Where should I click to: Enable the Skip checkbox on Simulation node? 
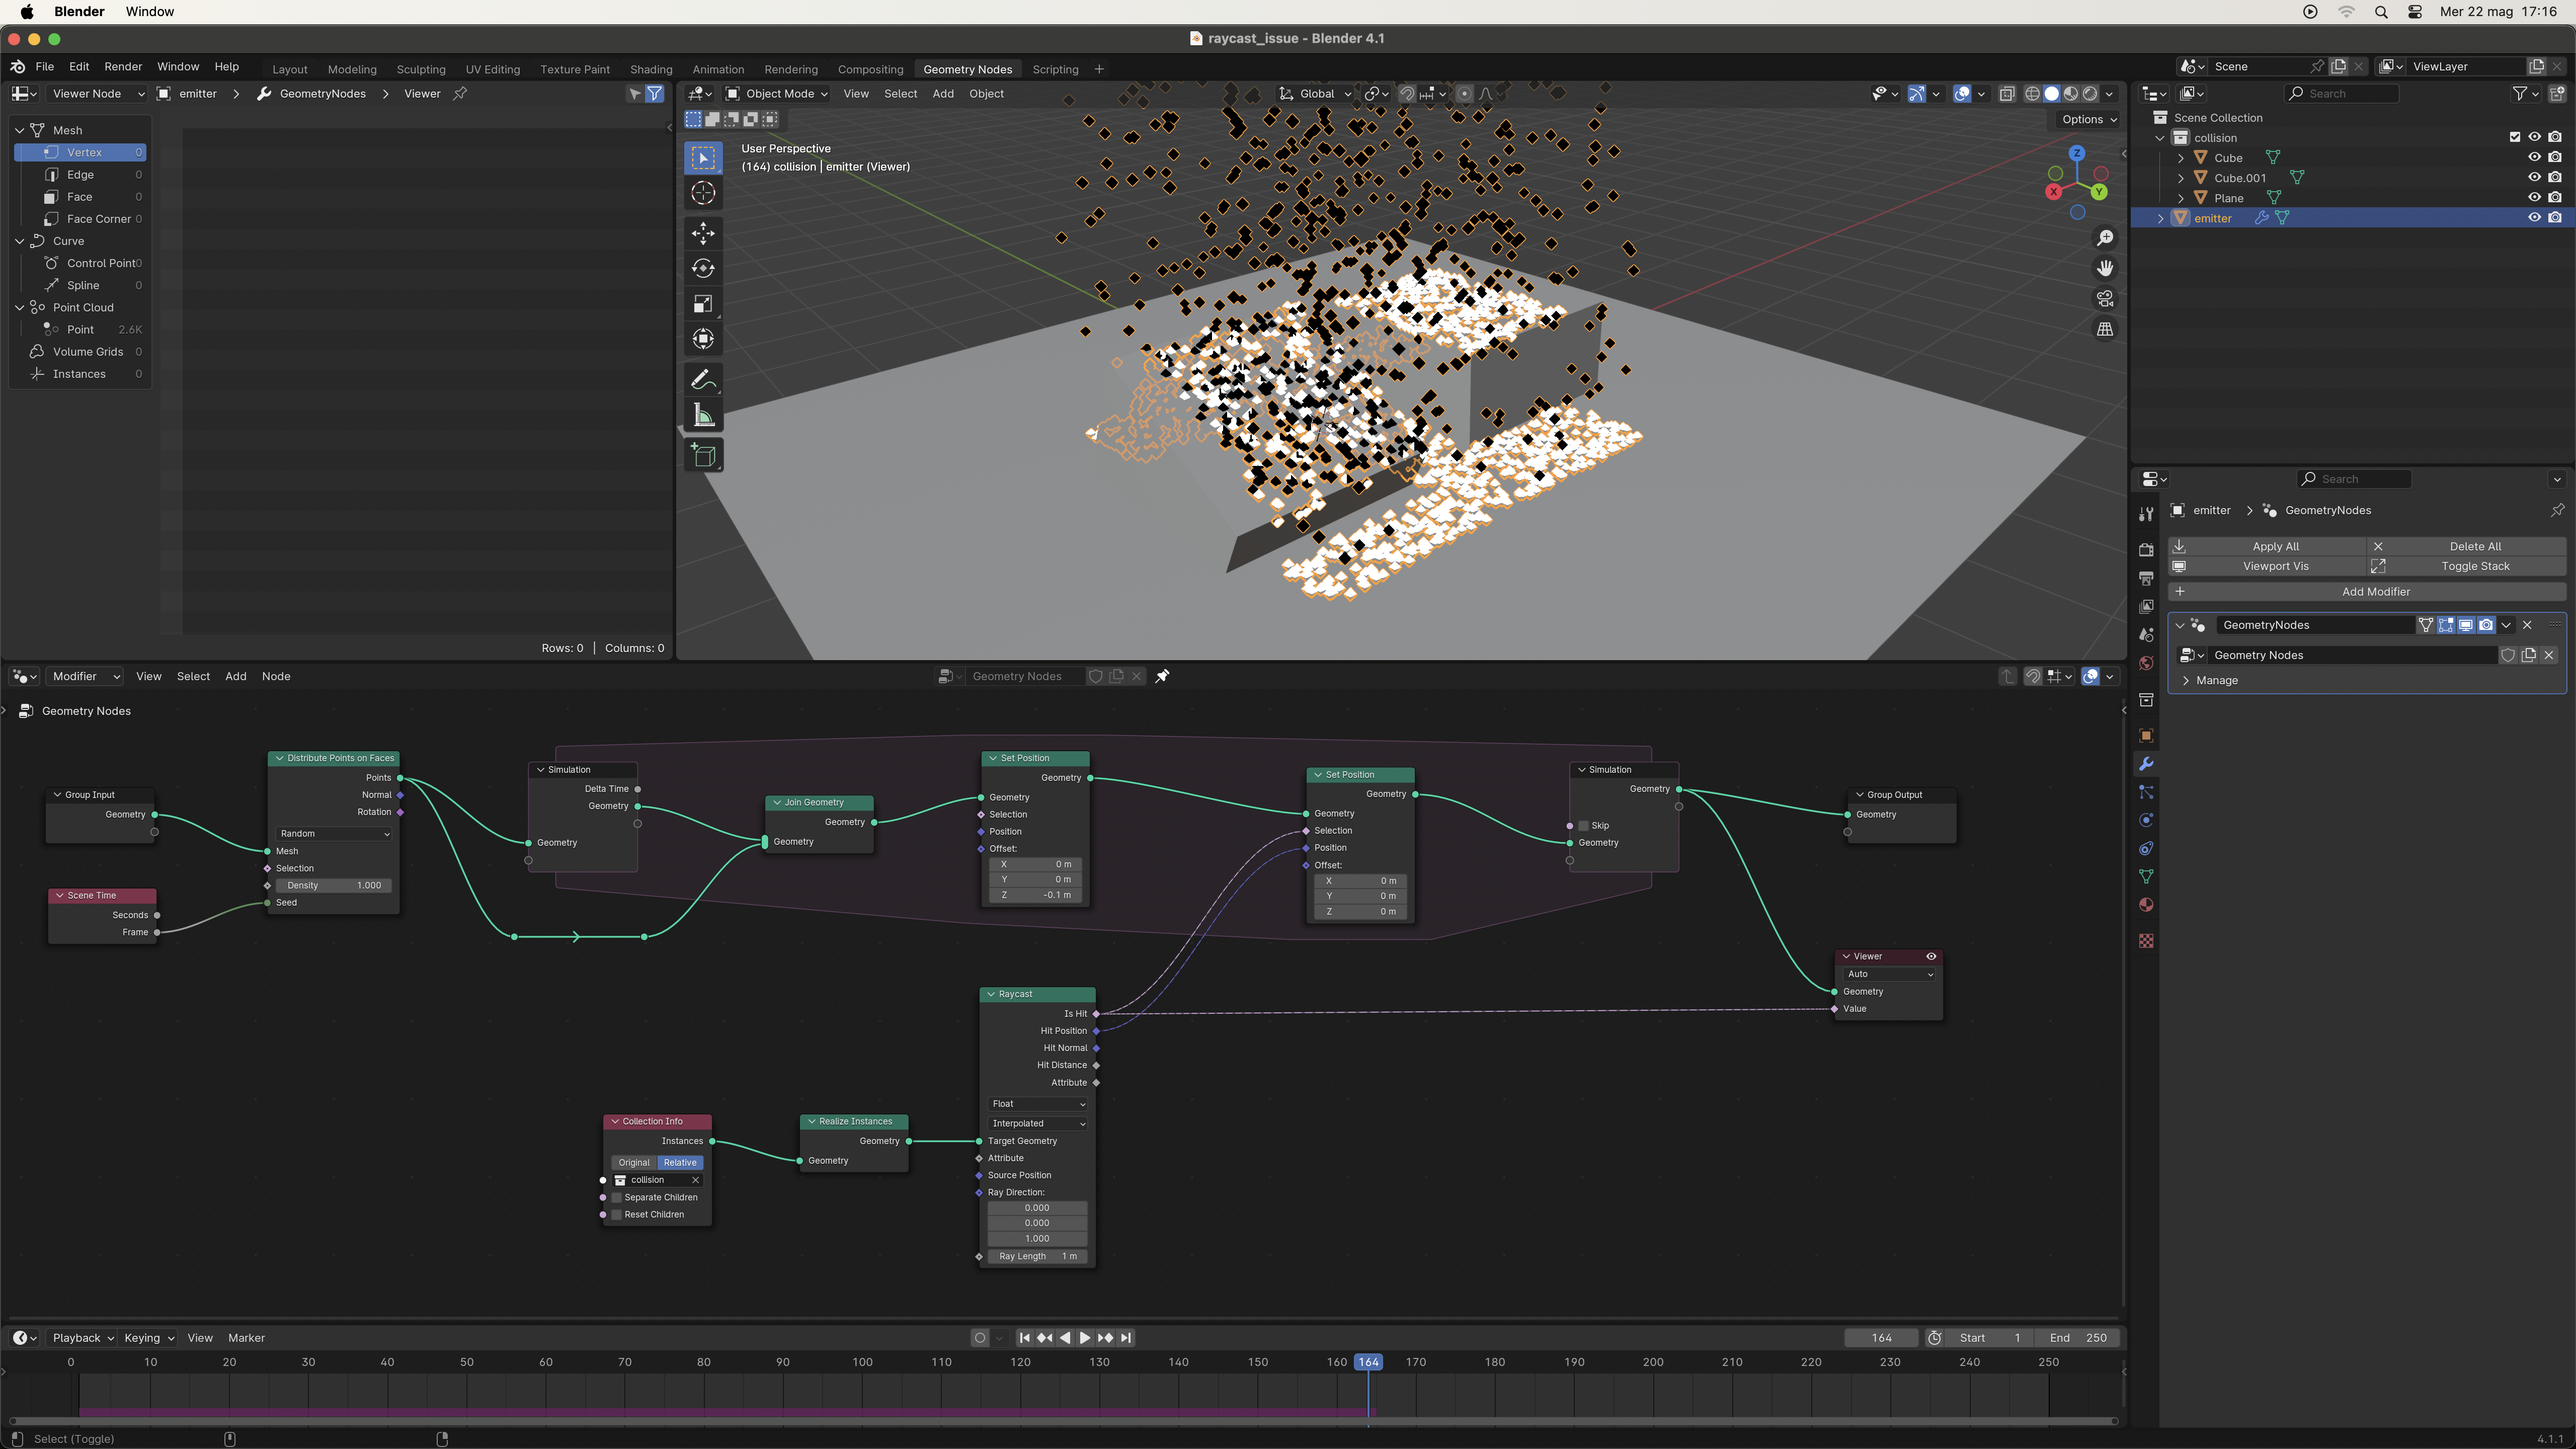pyautogui.click(x=1584, y=826)
